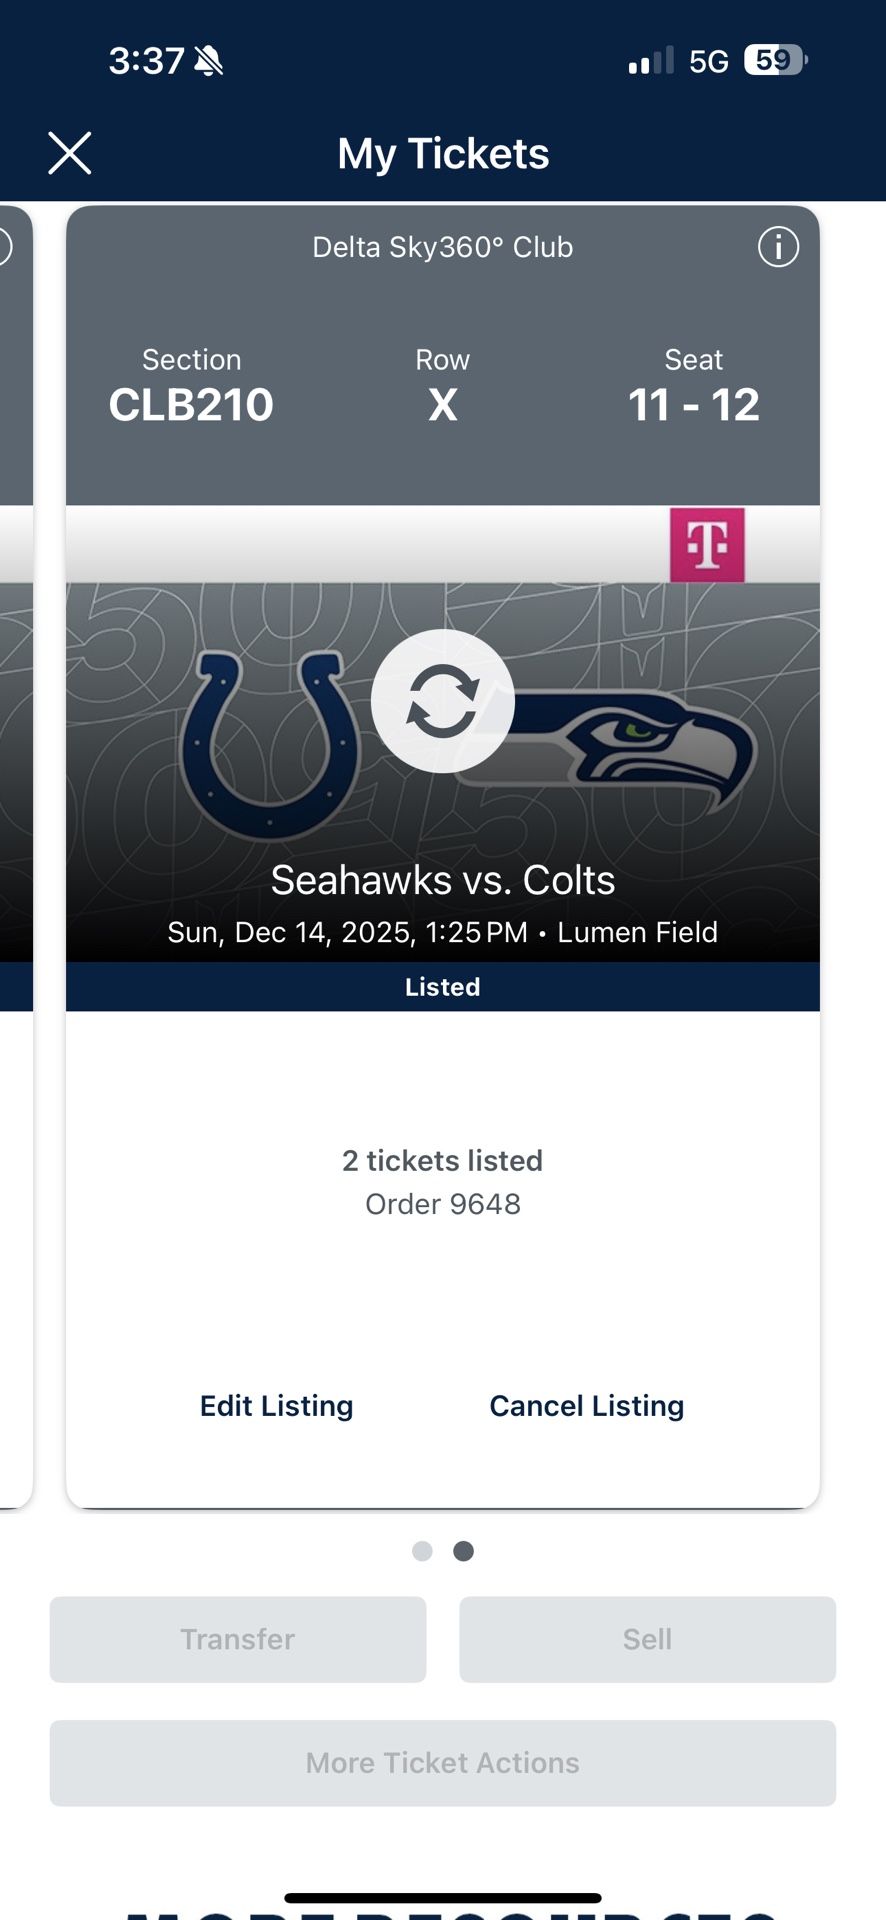This screenshot has width=886, height=1920.
Task: Tap the T-Mobile logo badge
Action: [707, 545]
